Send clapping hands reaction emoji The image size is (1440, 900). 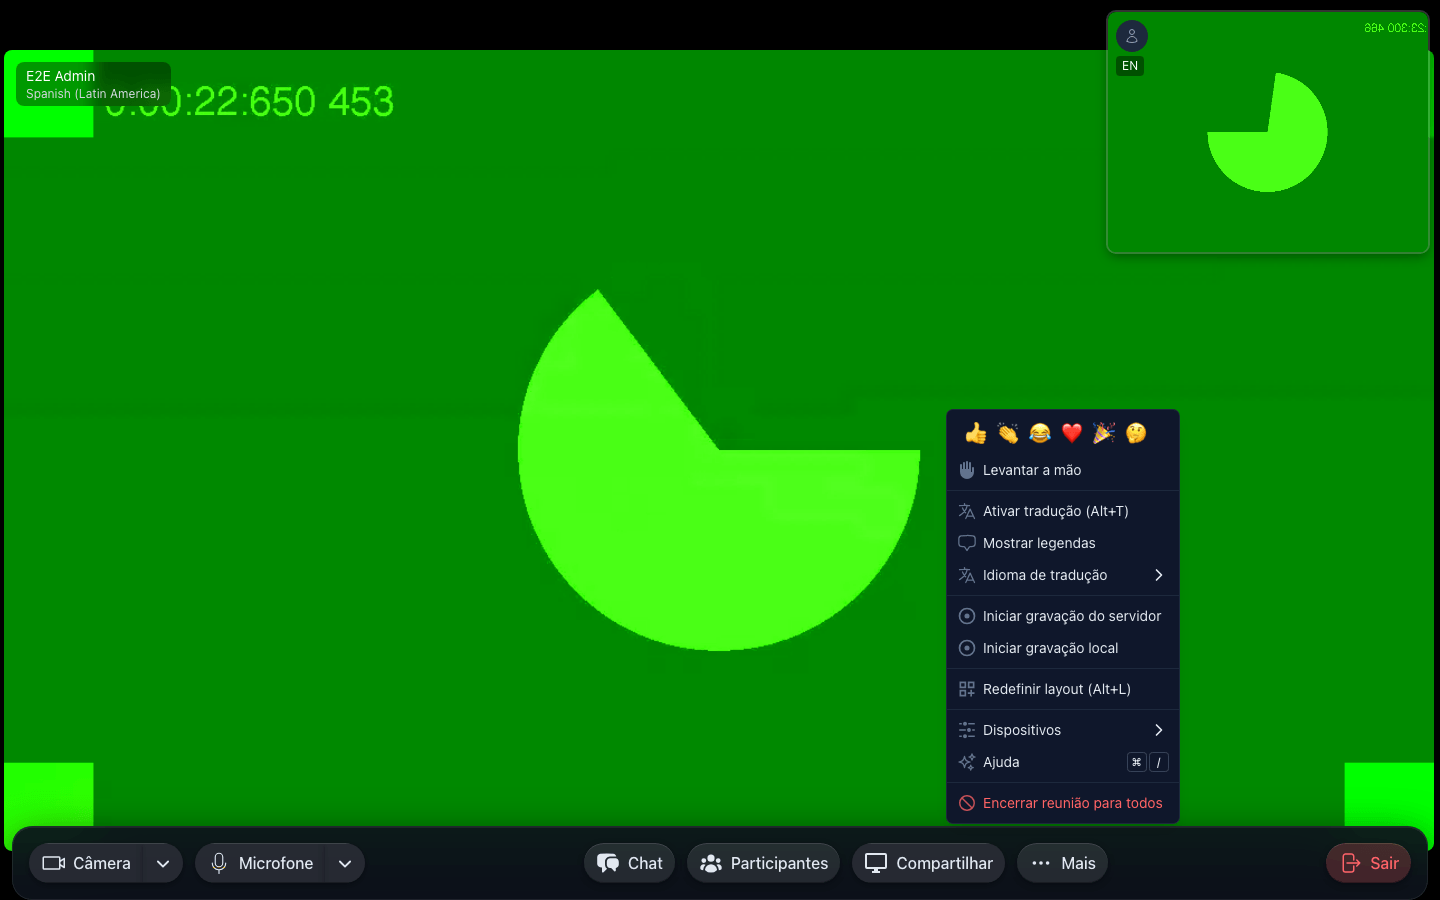pyautogui.click(x=1008, y=433)
